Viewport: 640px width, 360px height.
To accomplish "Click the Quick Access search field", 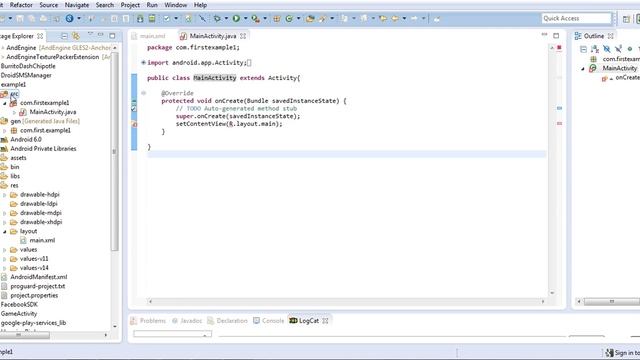I will pos(576,18).
